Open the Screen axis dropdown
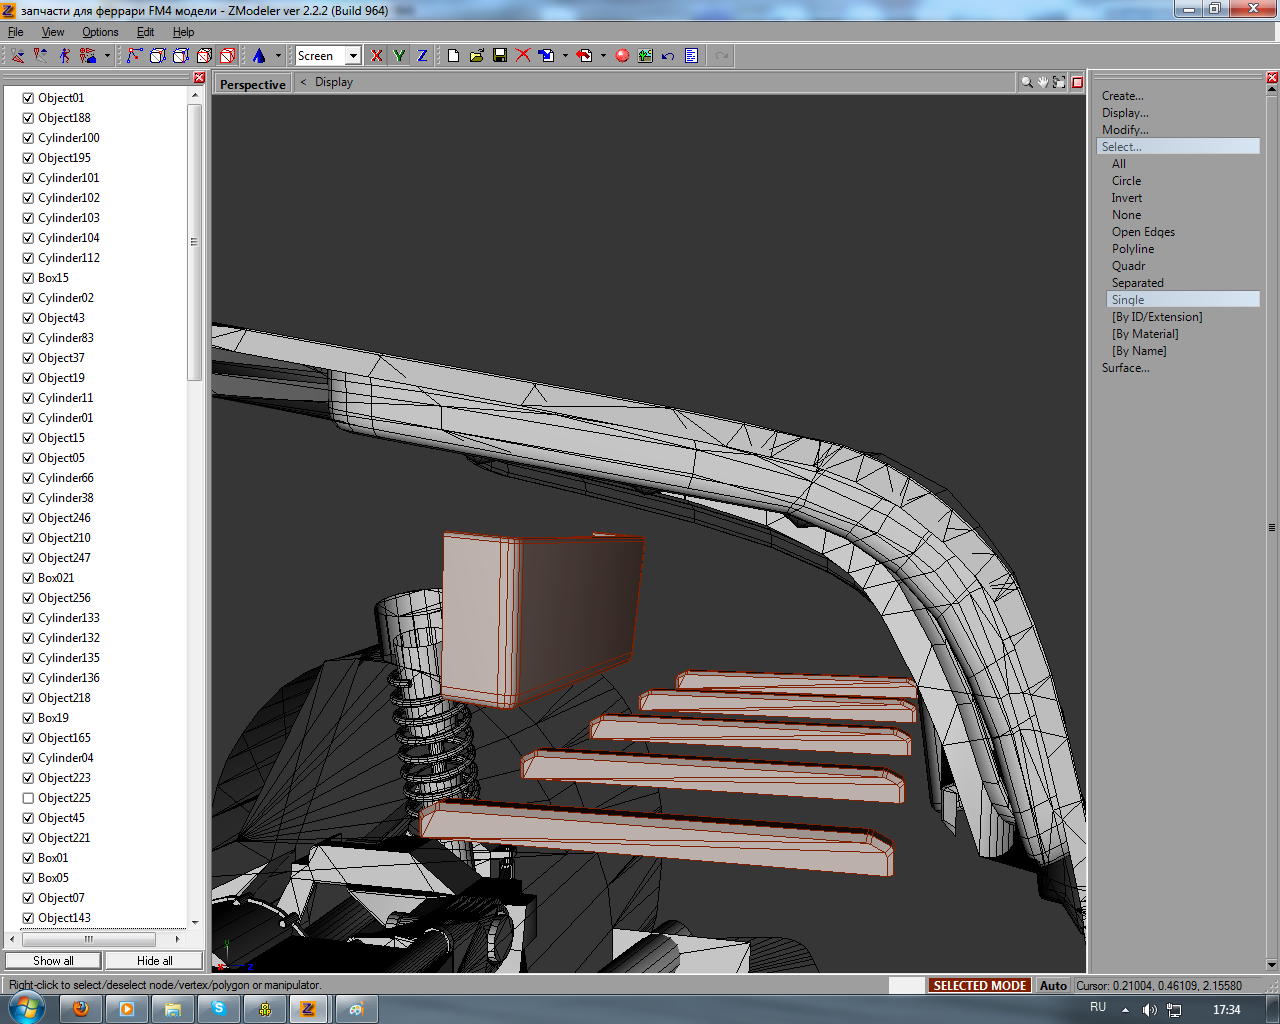1280x1024 pixels. point(353,56)
